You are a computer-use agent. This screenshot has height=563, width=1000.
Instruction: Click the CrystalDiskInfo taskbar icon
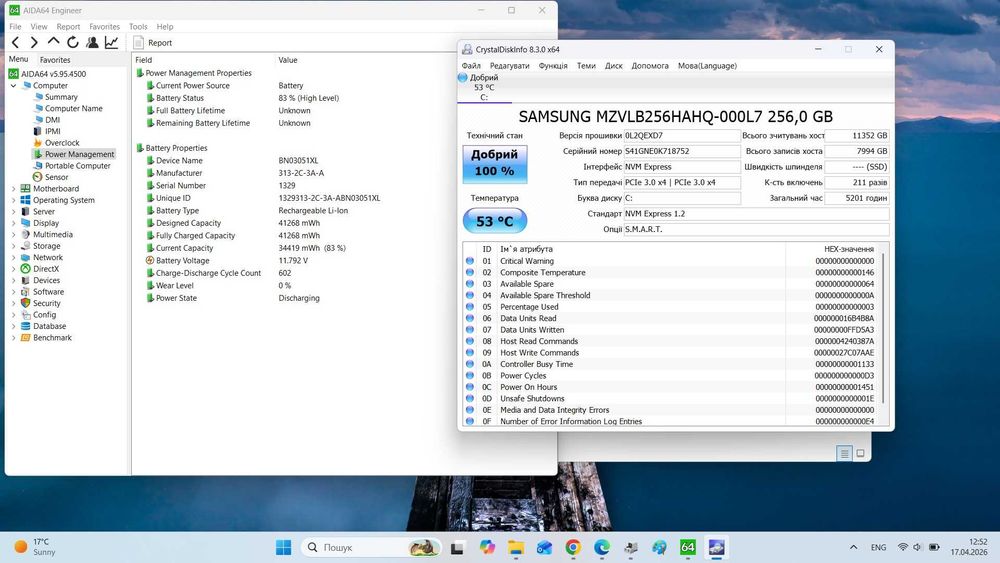716,547
